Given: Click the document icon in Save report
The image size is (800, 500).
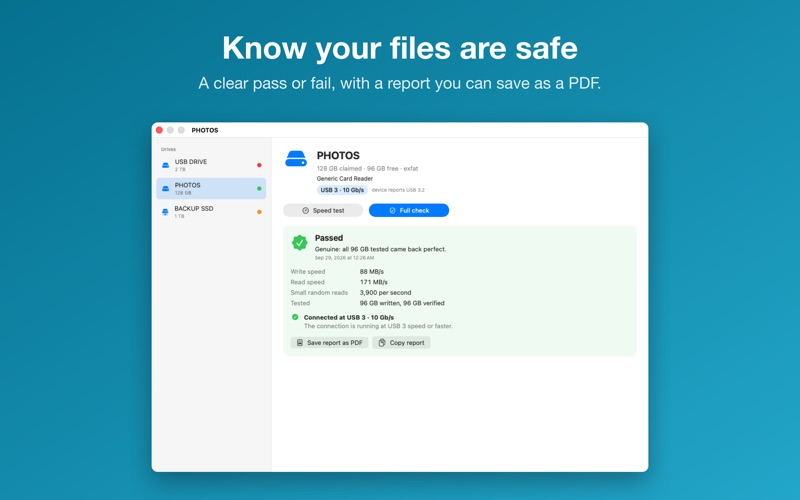Looking at the screenshot, I should point(300,343).
